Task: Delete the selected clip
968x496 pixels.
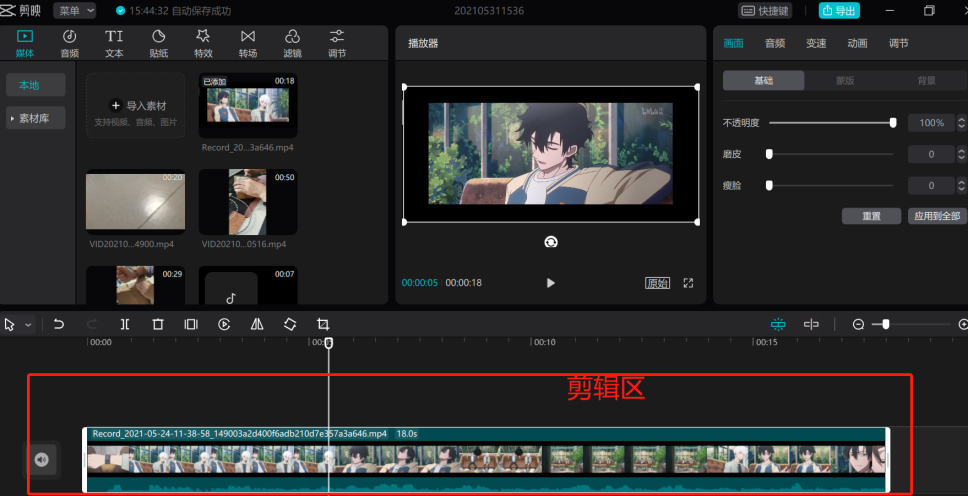Action: [158, 324]
